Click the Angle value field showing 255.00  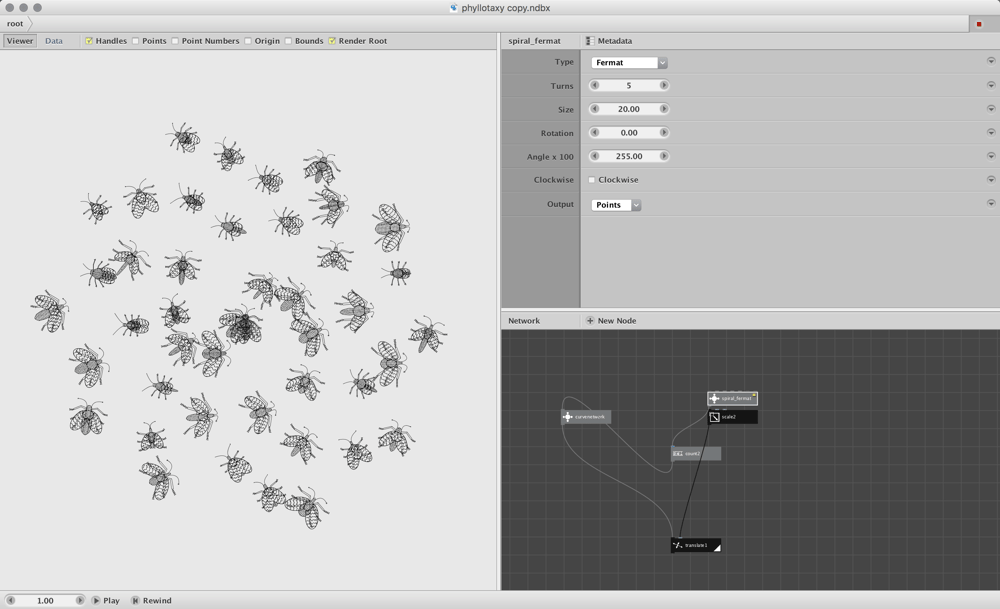[629, 156]
